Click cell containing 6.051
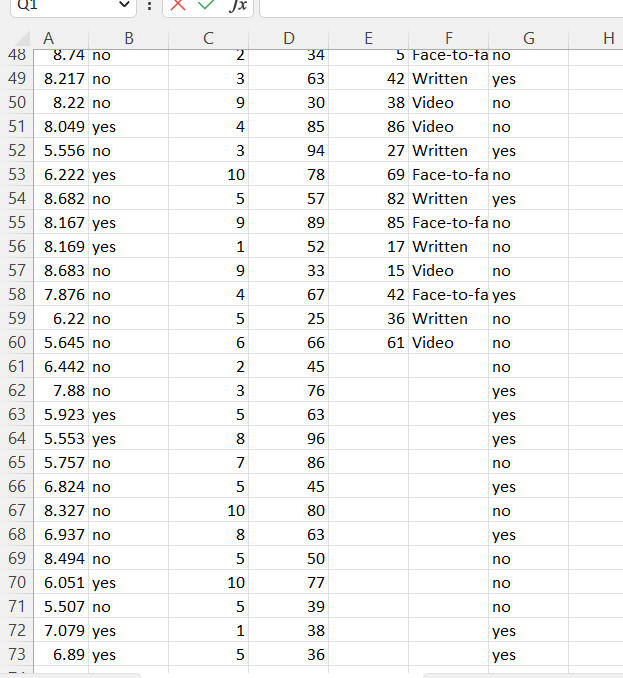Viewport: 623px width, 678px height. [61, 582]
